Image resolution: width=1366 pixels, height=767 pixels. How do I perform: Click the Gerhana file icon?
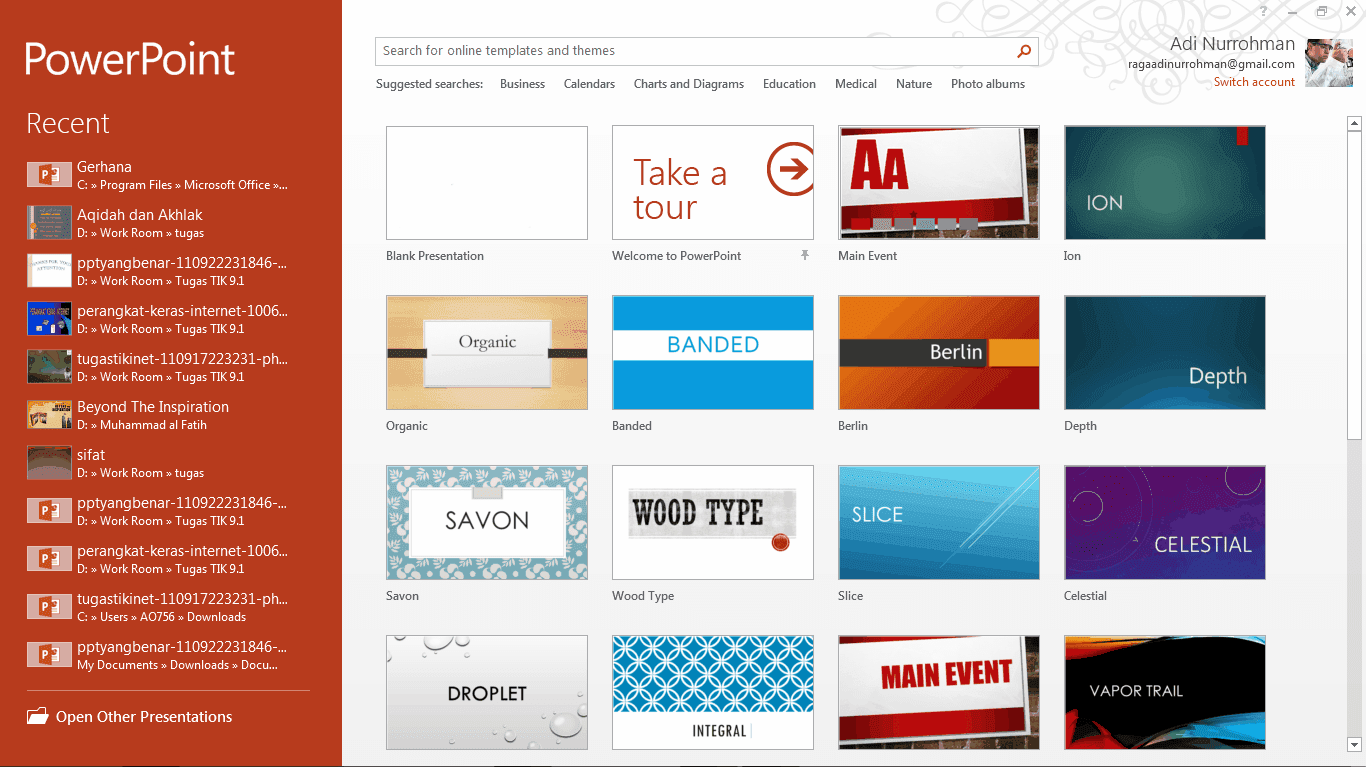(x=49, y=175)
